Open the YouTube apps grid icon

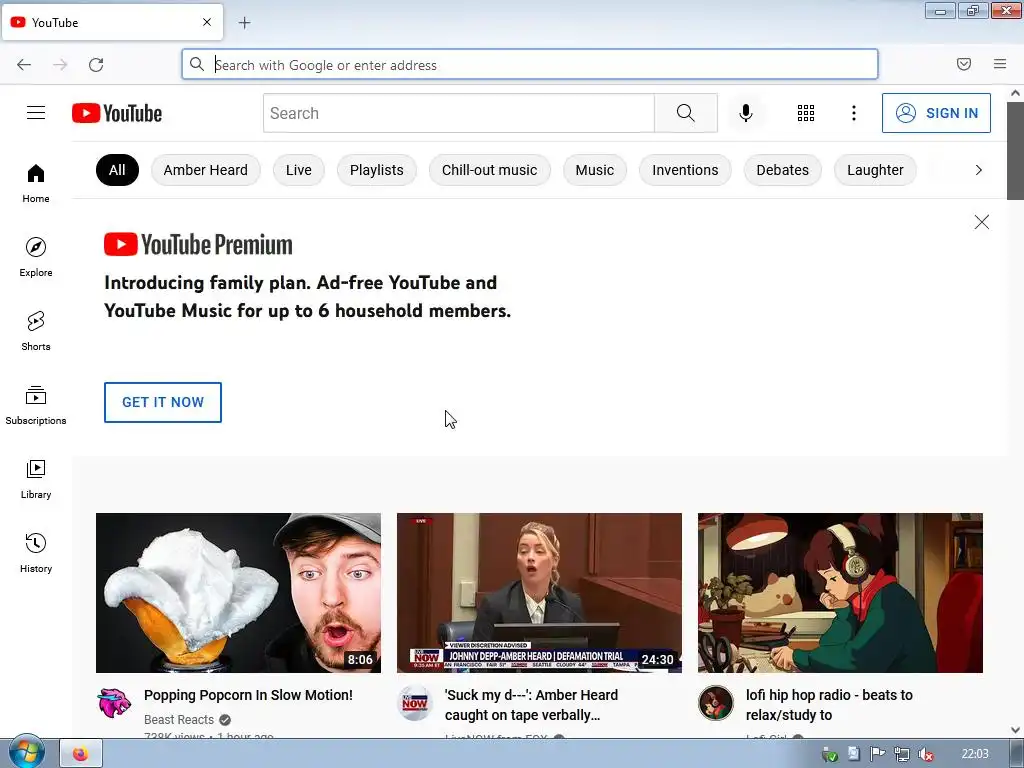pos(806,113)
